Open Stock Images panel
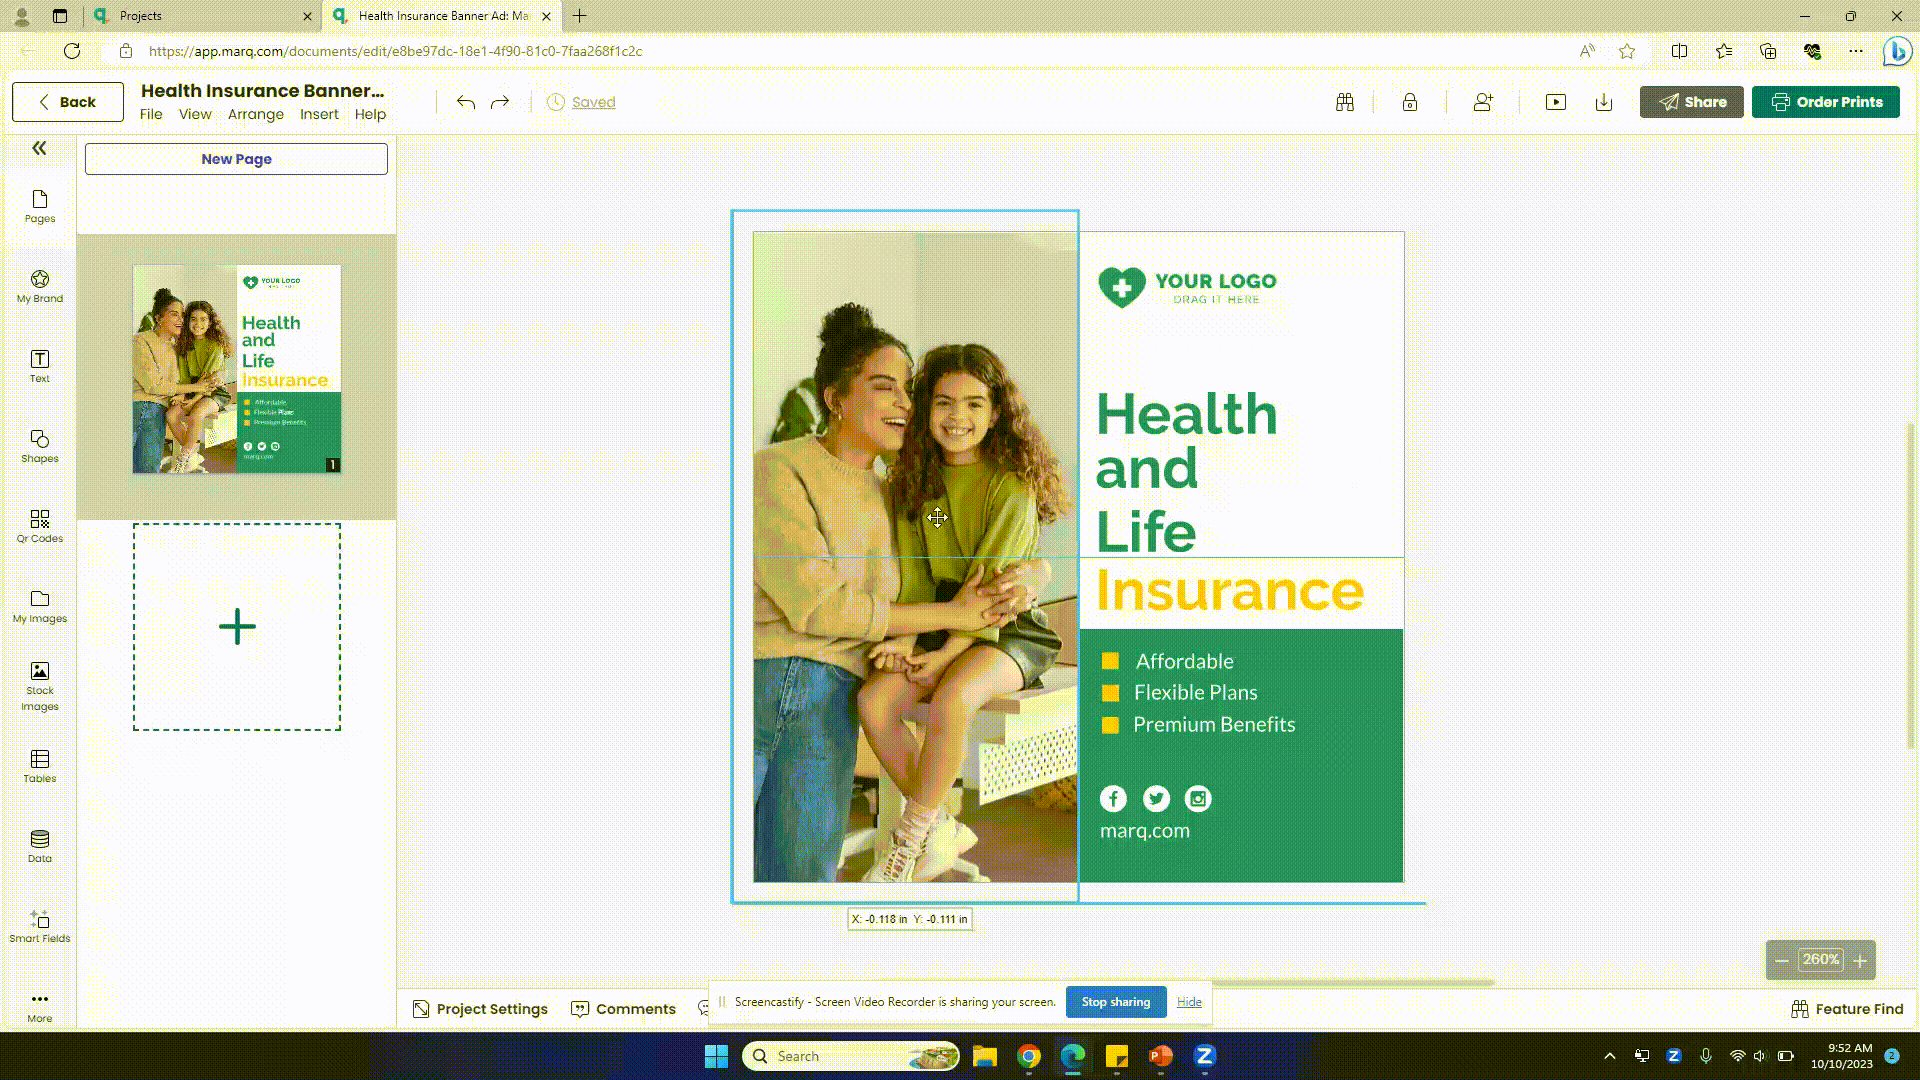Image resolution: width=1920 pixels, height=1080 pixels. click(40, 687)
